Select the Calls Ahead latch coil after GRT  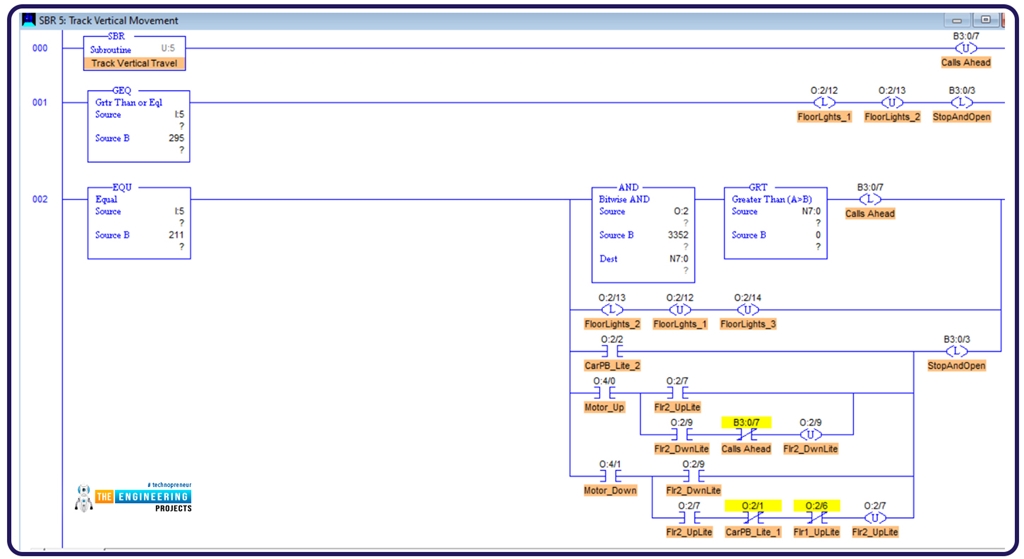870,200
